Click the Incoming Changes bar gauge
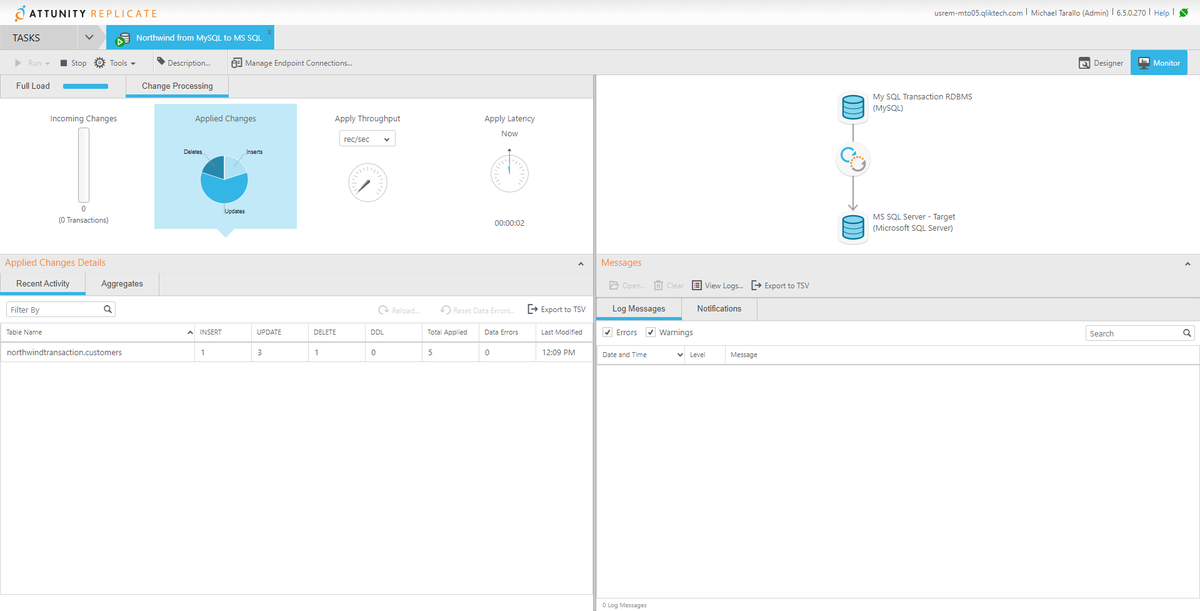Image resolution: width=1200 pixels, height=611 pixels. point(84,165)
